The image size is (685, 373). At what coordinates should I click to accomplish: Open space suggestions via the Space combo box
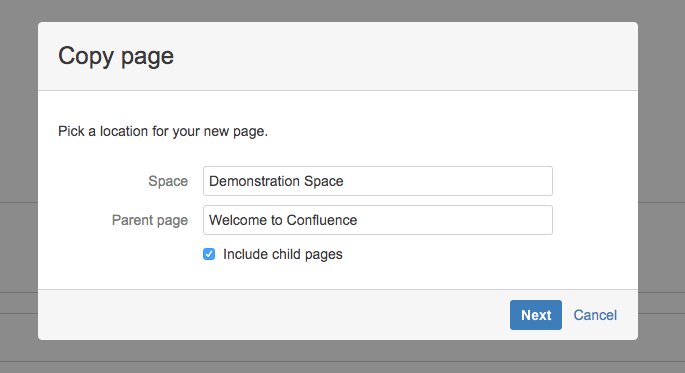[378, 181]
